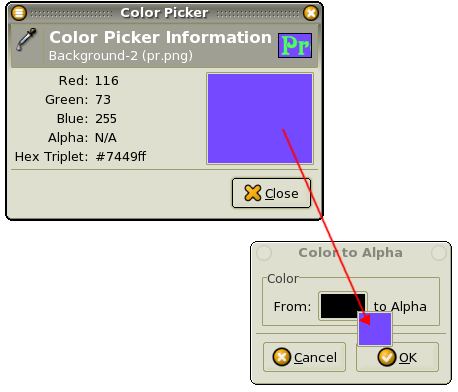Click right round button on Color to Alpha title
Viewport: 458px width, 392px height.
coord(439,253)
